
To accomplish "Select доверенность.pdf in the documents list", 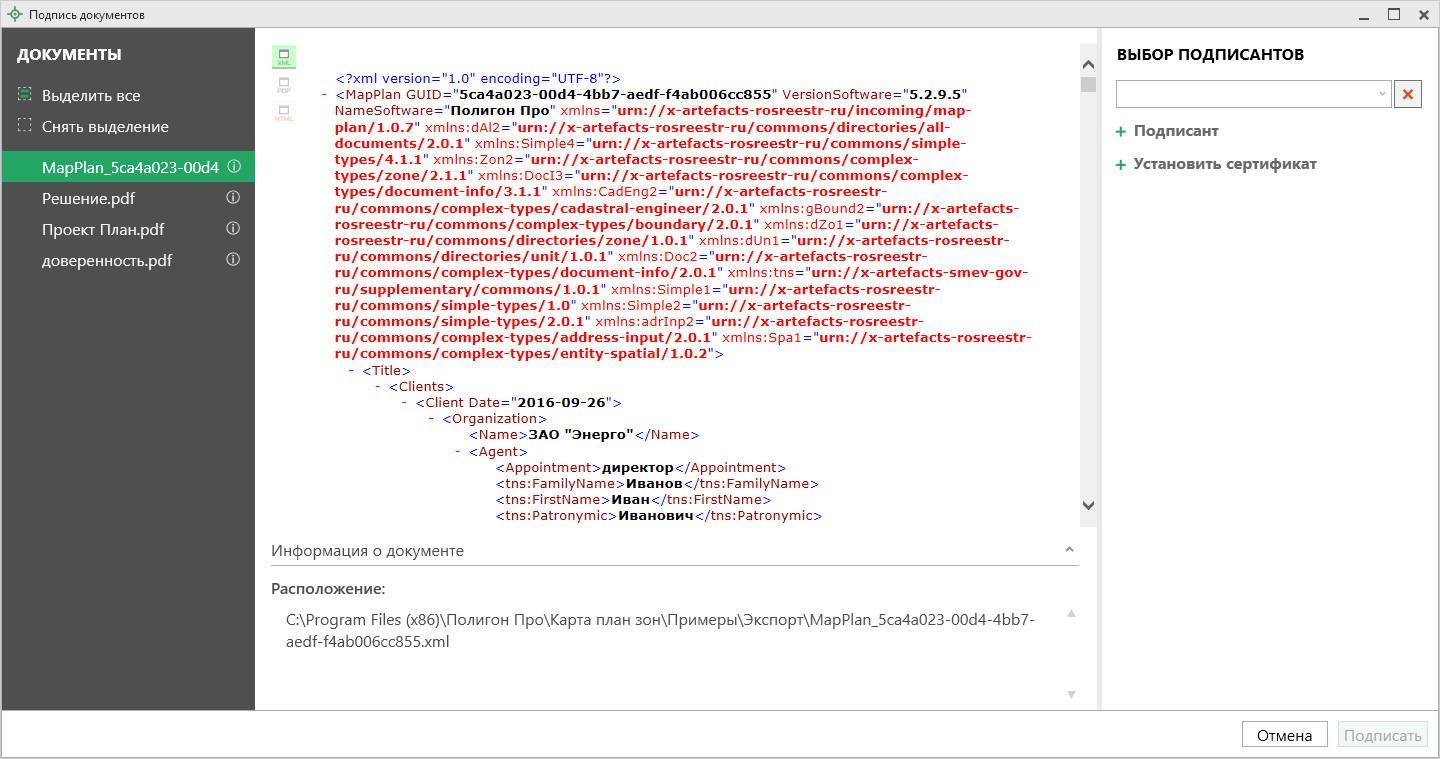I will [106, 260].
